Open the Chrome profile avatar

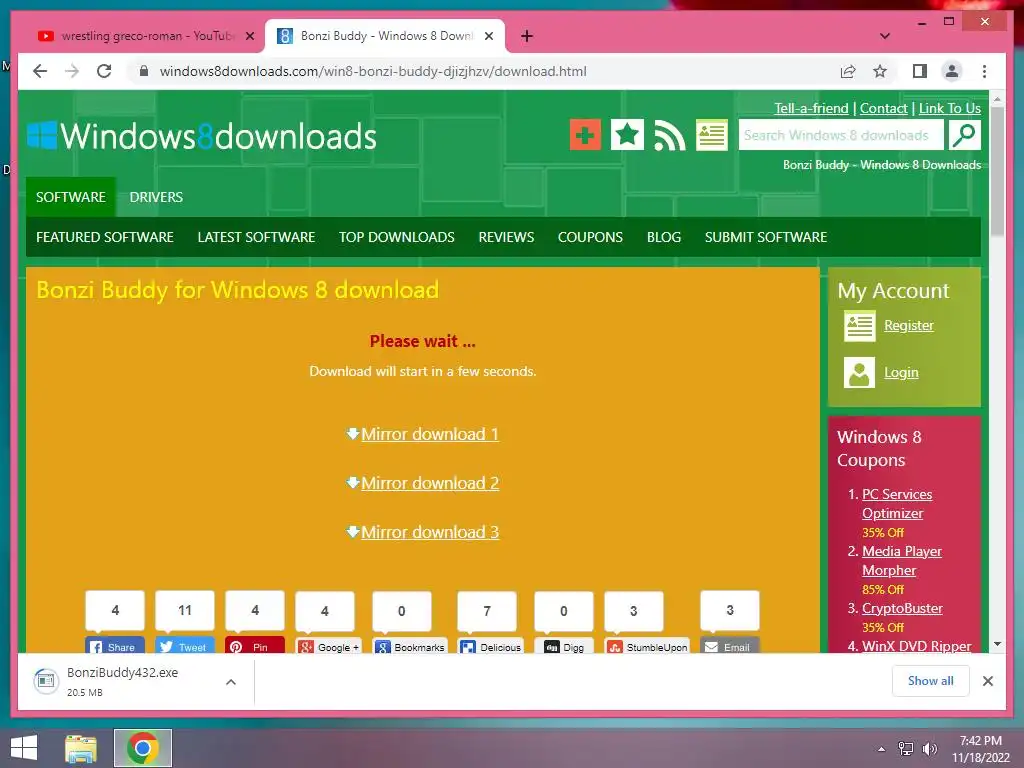tap(952, 71)
